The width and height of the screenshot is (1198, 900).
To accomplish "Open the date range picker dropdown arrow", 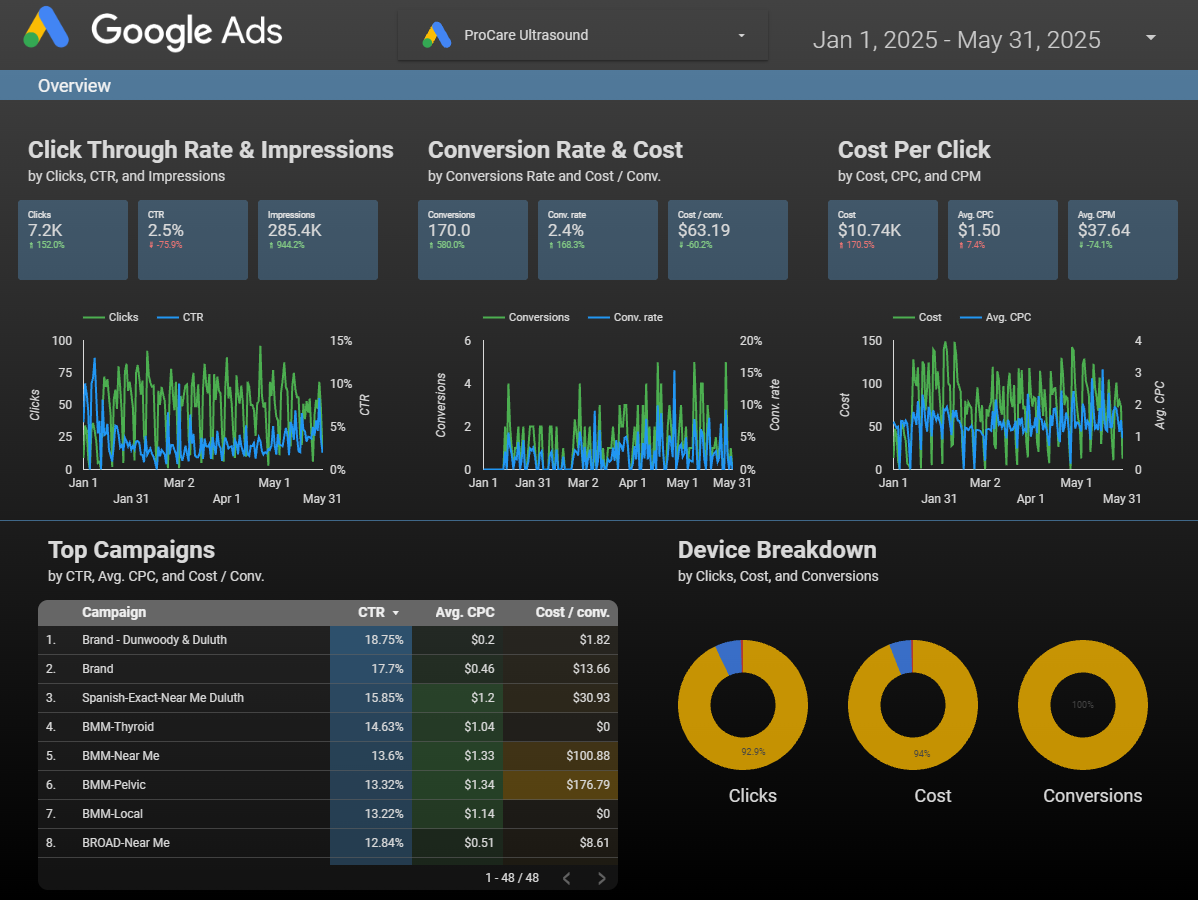I will 1151,38.
